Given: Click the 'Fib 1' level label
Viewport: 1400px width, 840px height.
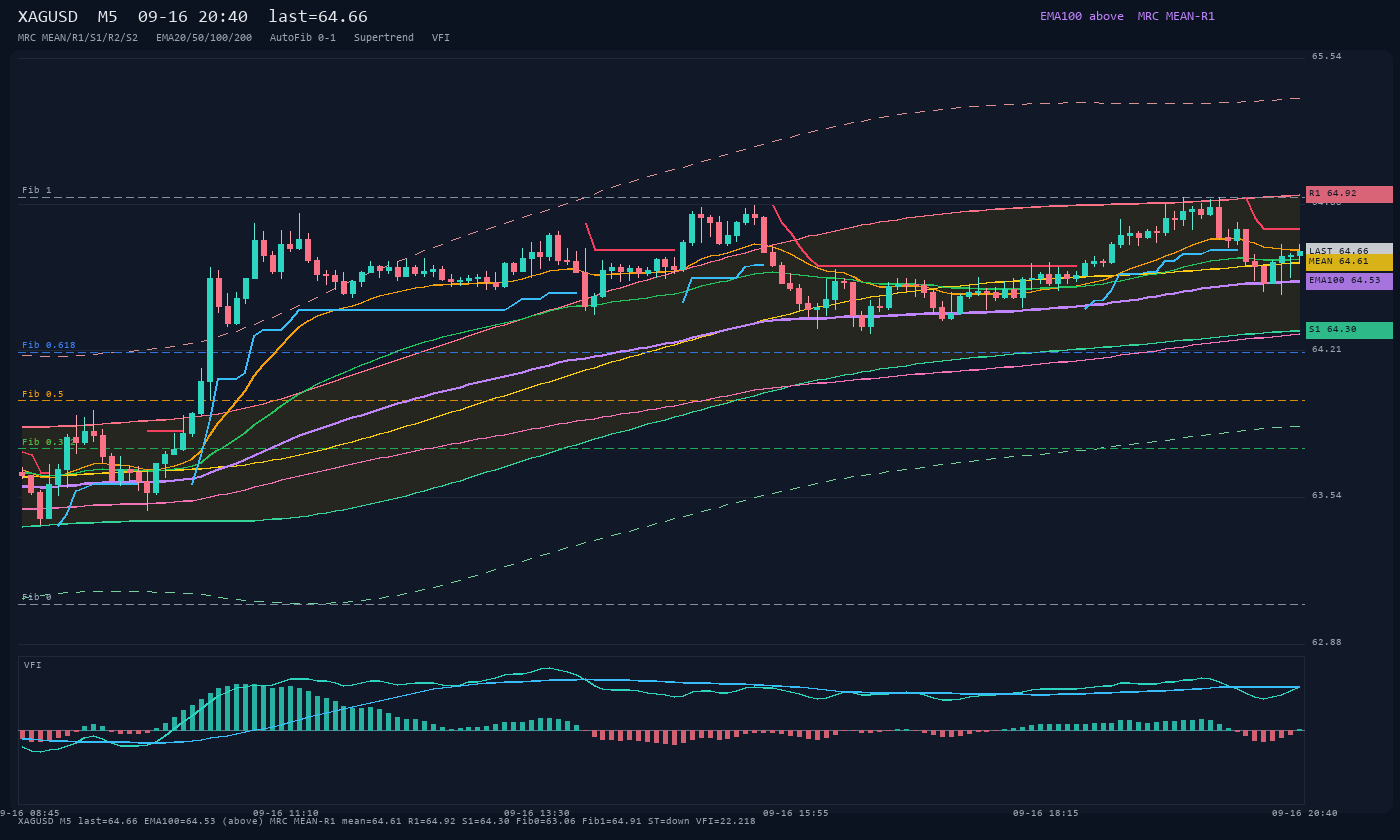Looking at the screenshot, I should point(37,190).
